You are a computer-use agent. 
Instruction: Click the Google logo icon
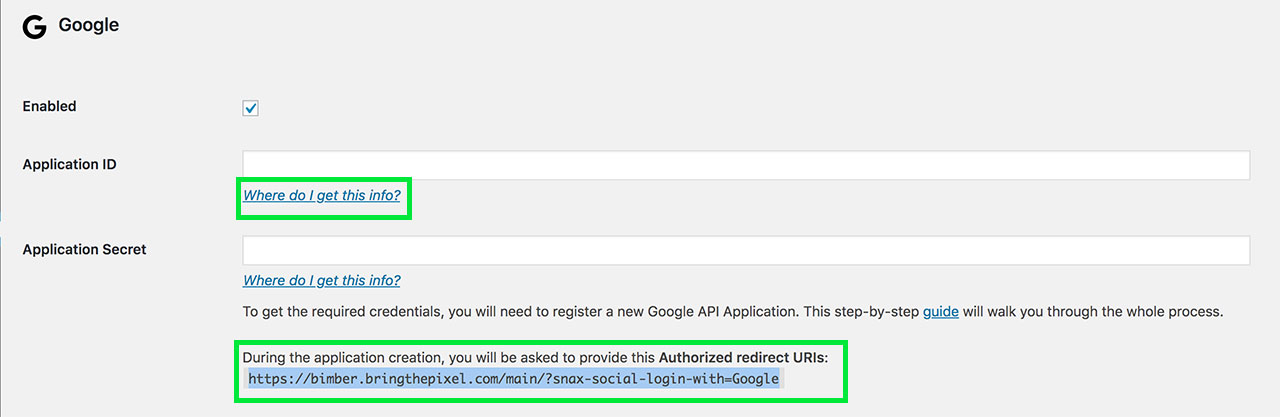(34, 27)
